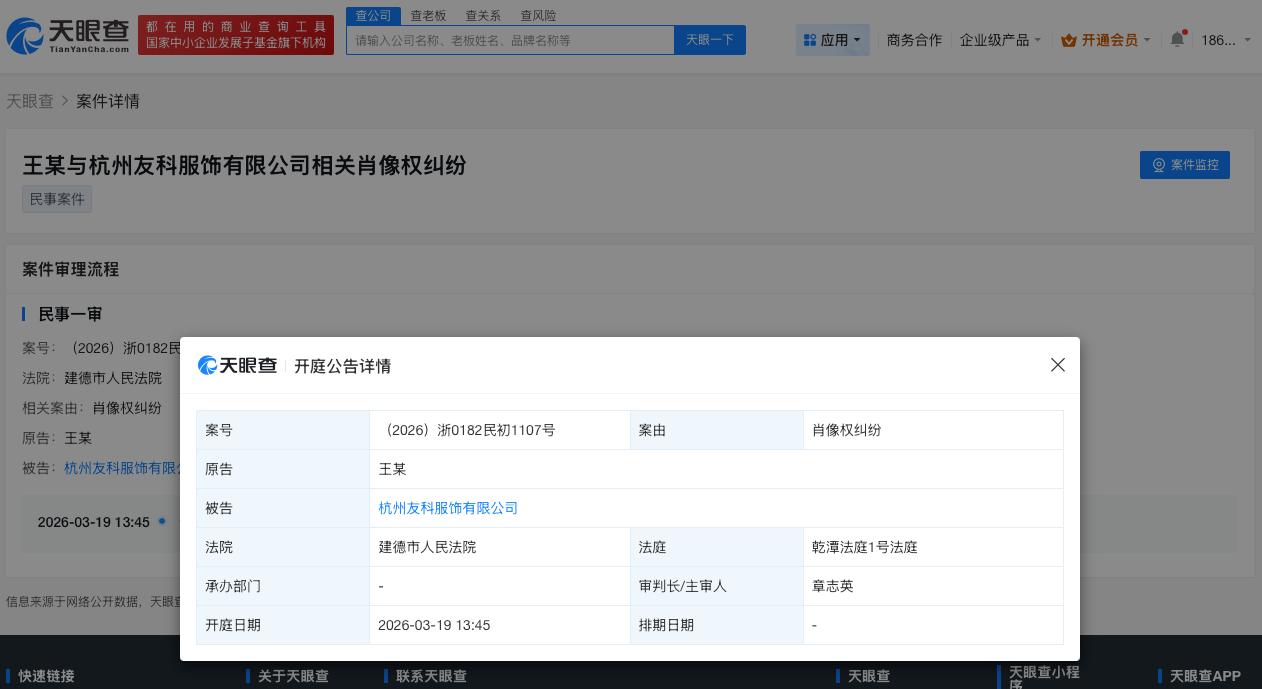Click the blue timeline dot next to 2026-03-19
1262x689 pixels.
(162, 521)
